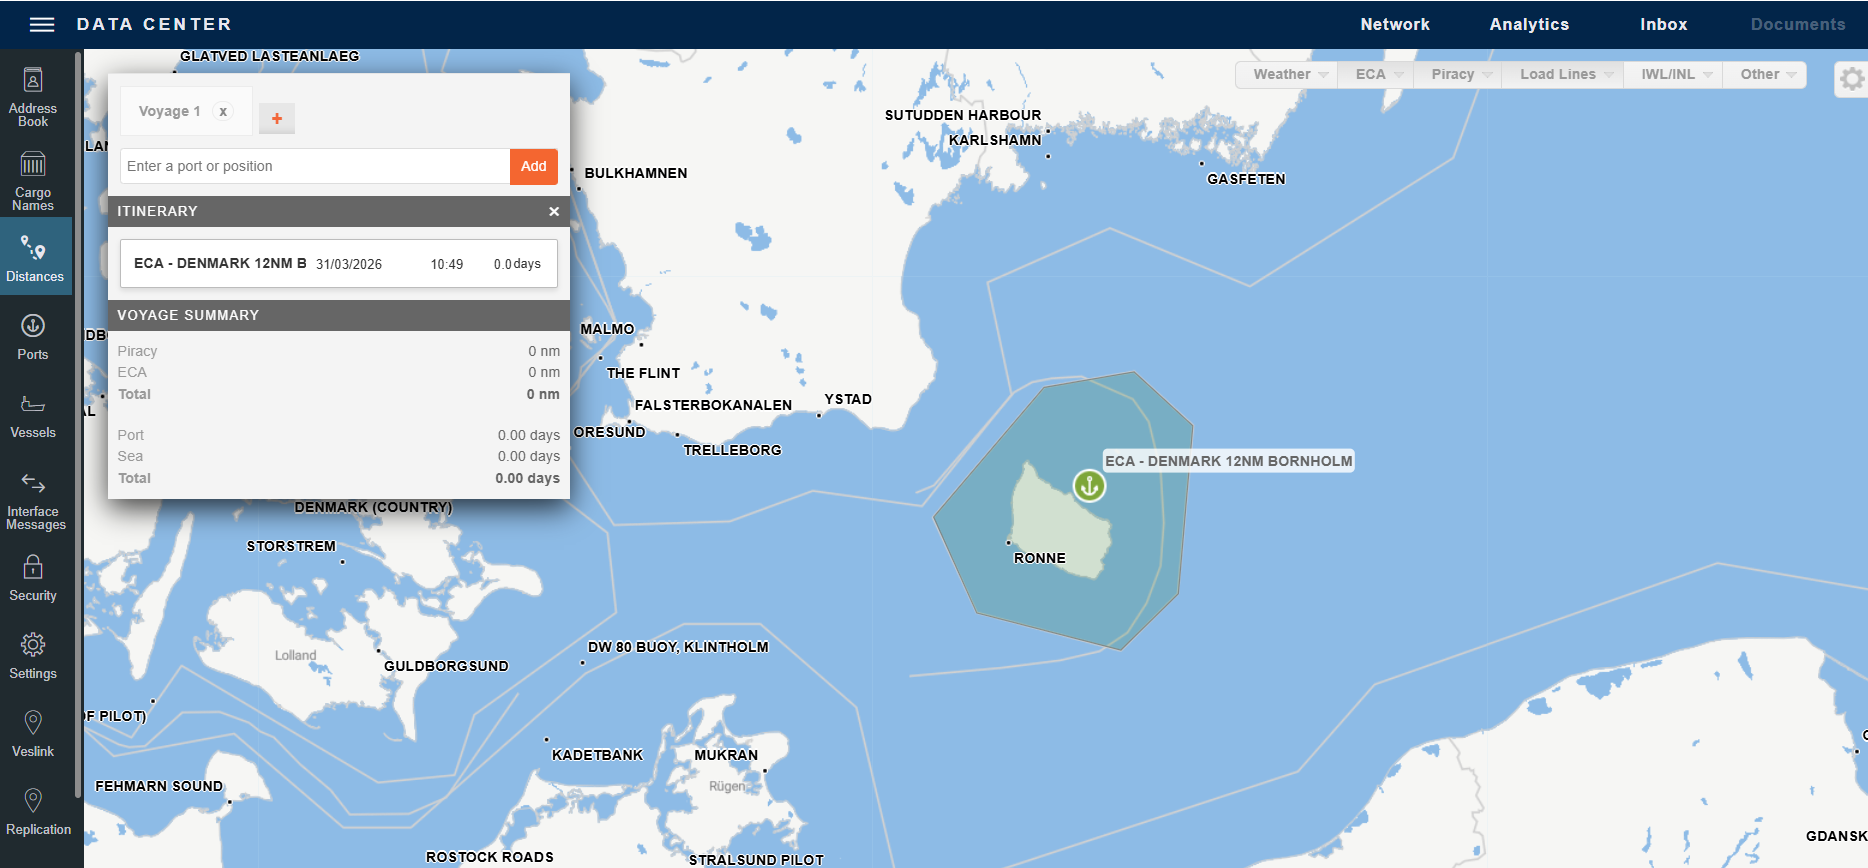Open Interface Messages in sidebar
Screen dimensions: 1868x868
click(x=35, y=501)
